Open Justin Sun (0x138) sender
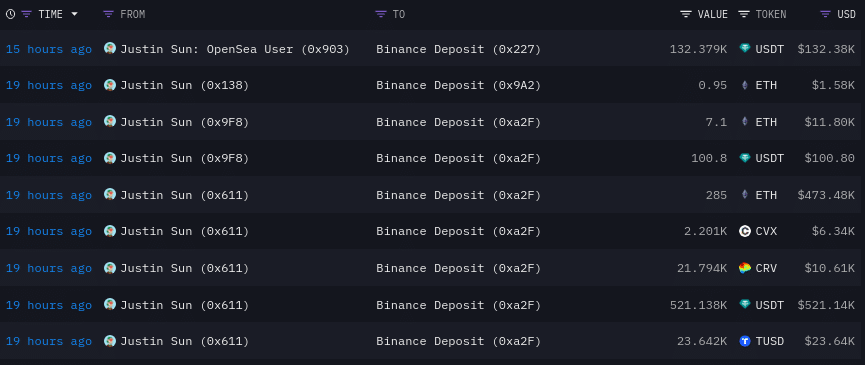Screen dimensions: 865x365 (x=184, y=85)
